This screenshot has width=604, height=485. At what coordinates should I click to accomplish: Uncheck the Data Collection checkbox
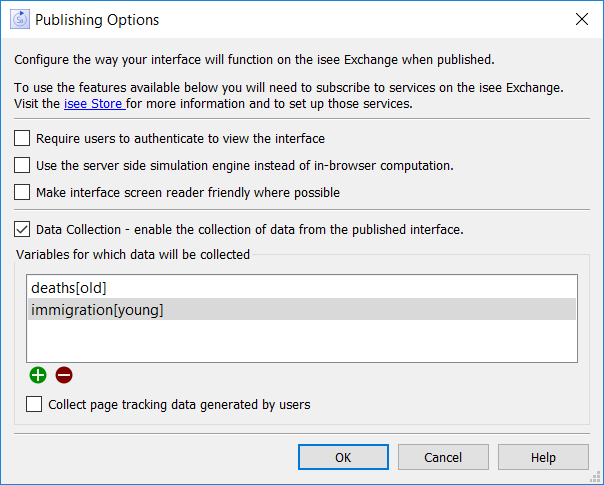click(22, 229)
